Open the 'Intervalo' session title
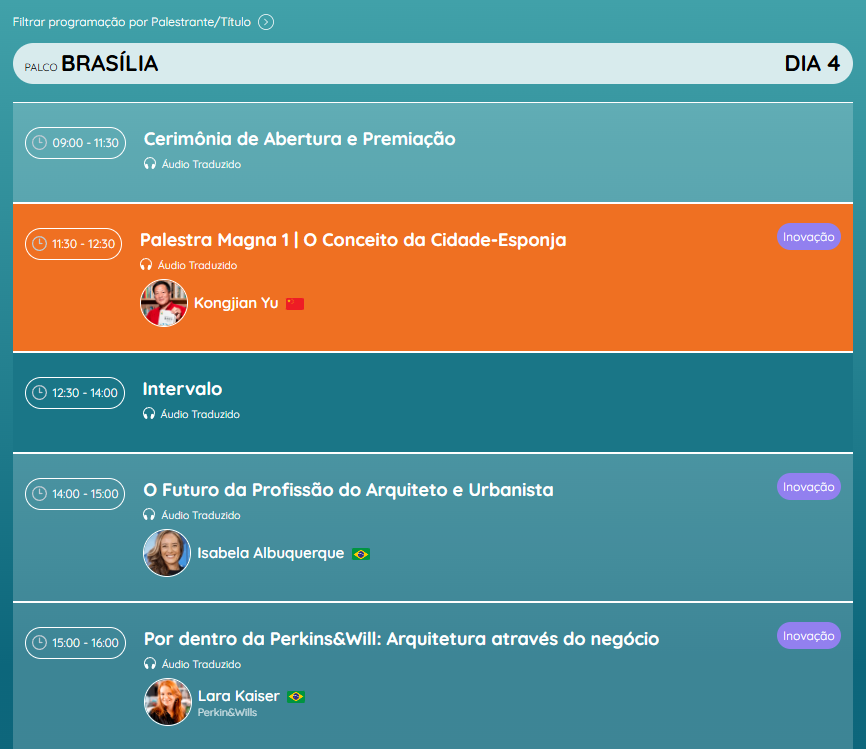 182,389
